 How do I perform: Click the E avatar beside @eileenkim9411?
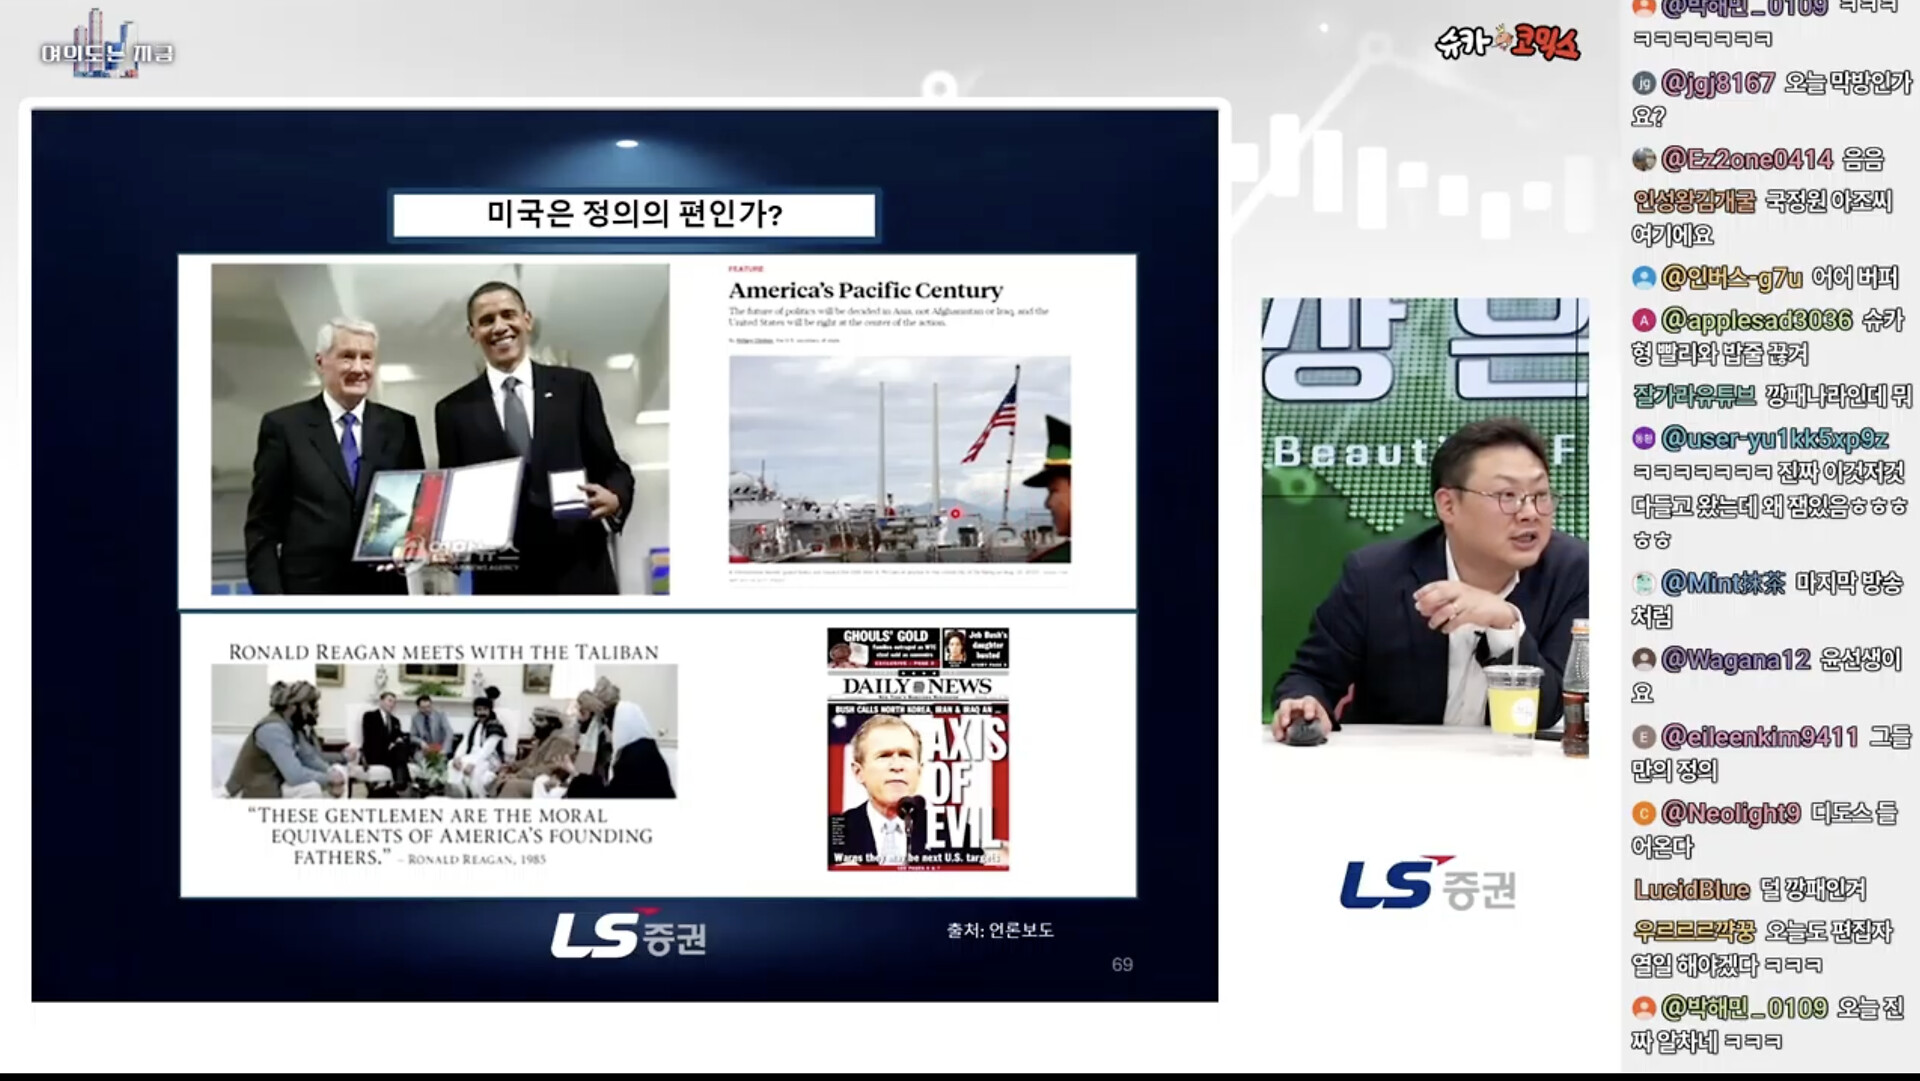point(1643,737)
